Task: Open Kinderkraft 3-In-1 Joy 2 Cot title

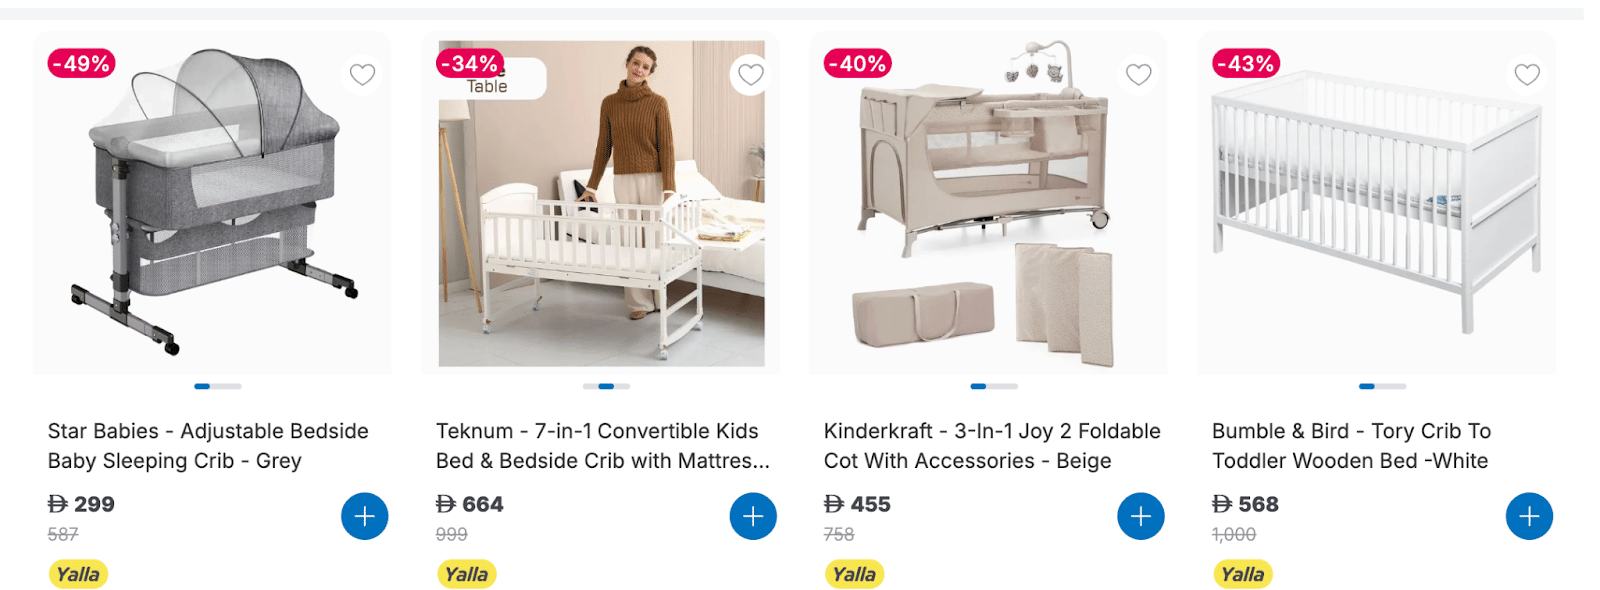Action: coord(992,446)
